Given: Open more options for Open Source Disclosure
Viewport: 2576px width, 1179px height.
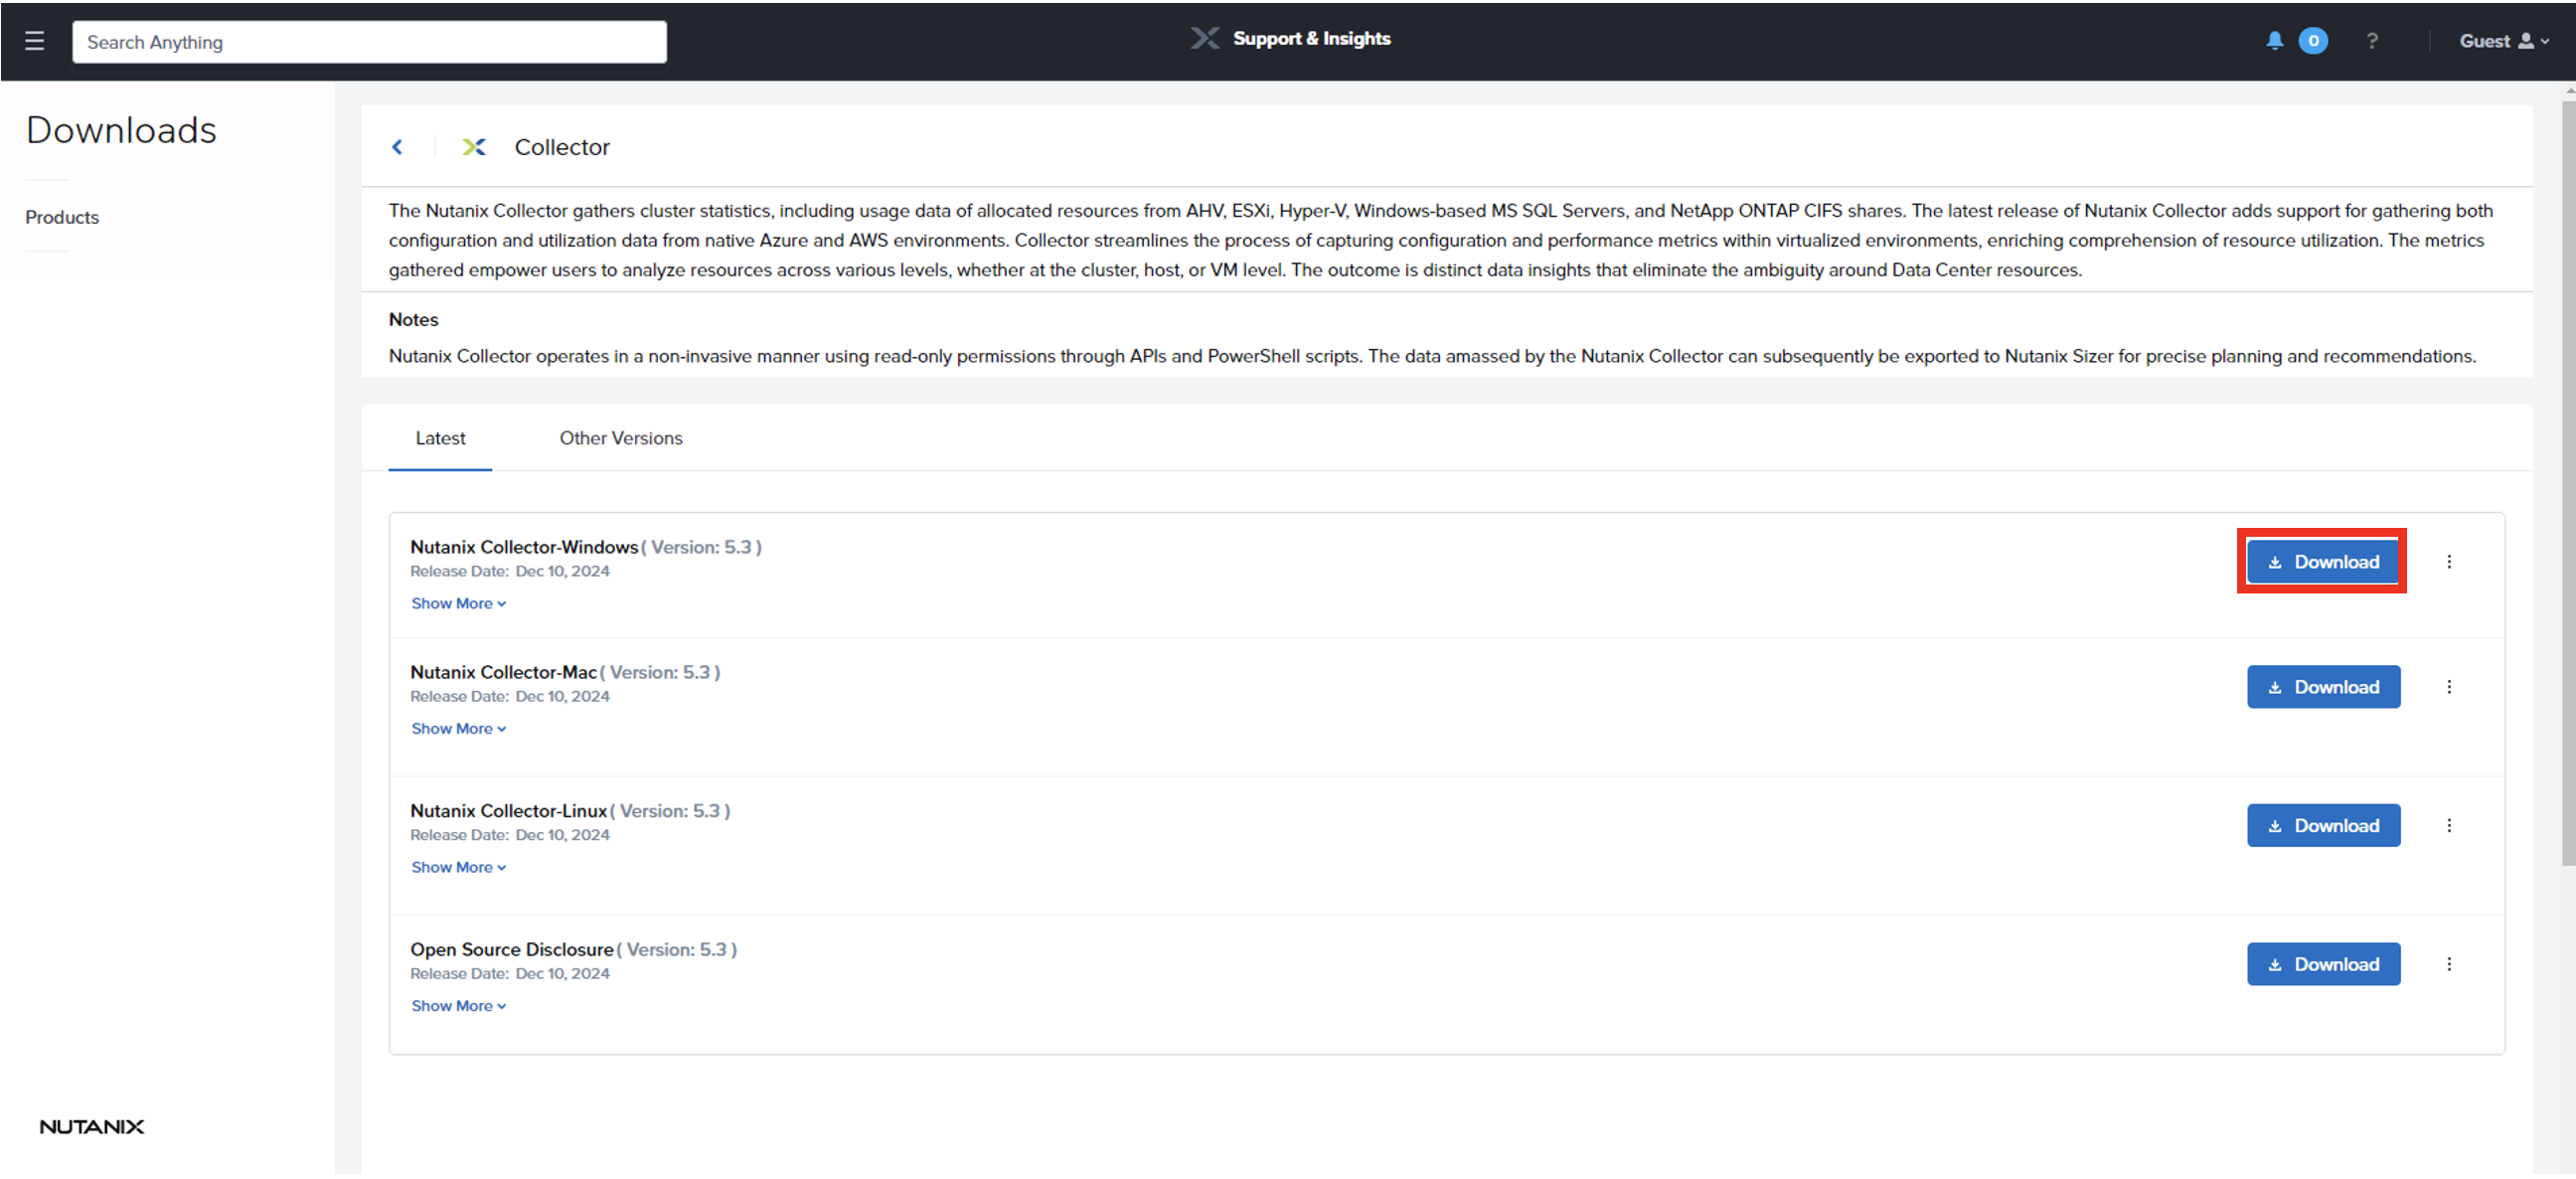Looking at the screenshot, I should (x=2449, y=965).
